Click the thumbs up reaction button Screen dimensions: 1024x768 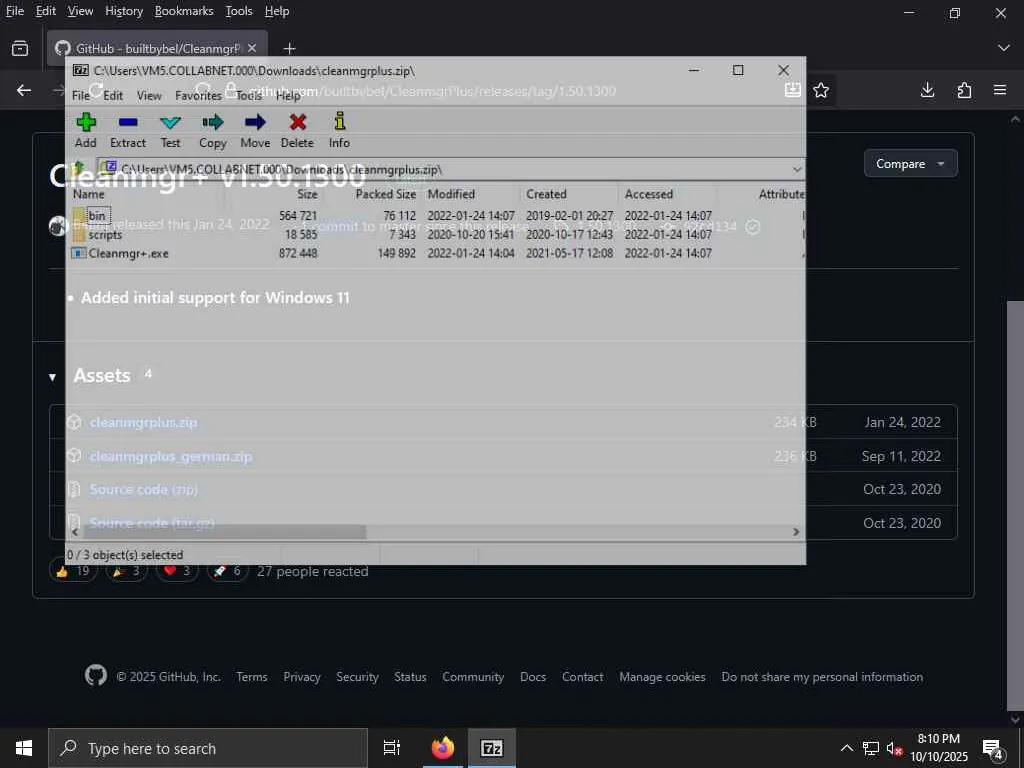[73, 571]
